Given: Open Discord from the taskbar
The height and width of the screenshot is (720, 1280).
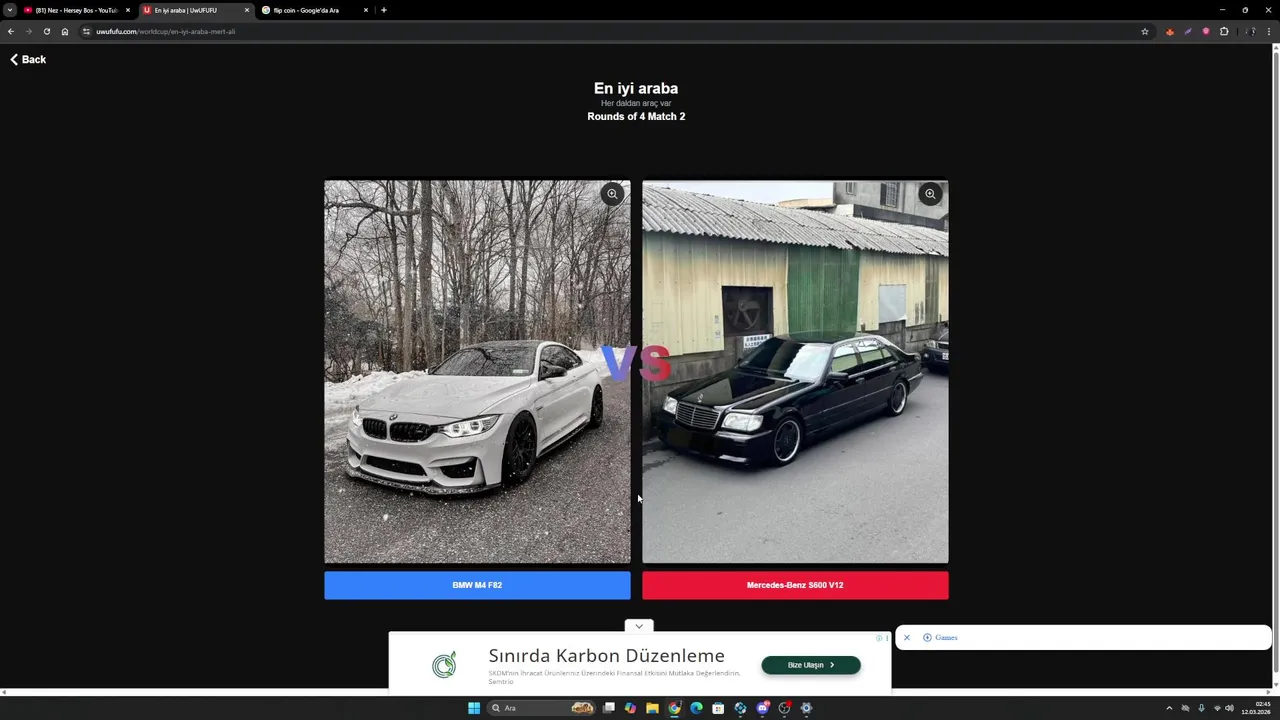Looking at the screenshot, I should click(763, 708).
